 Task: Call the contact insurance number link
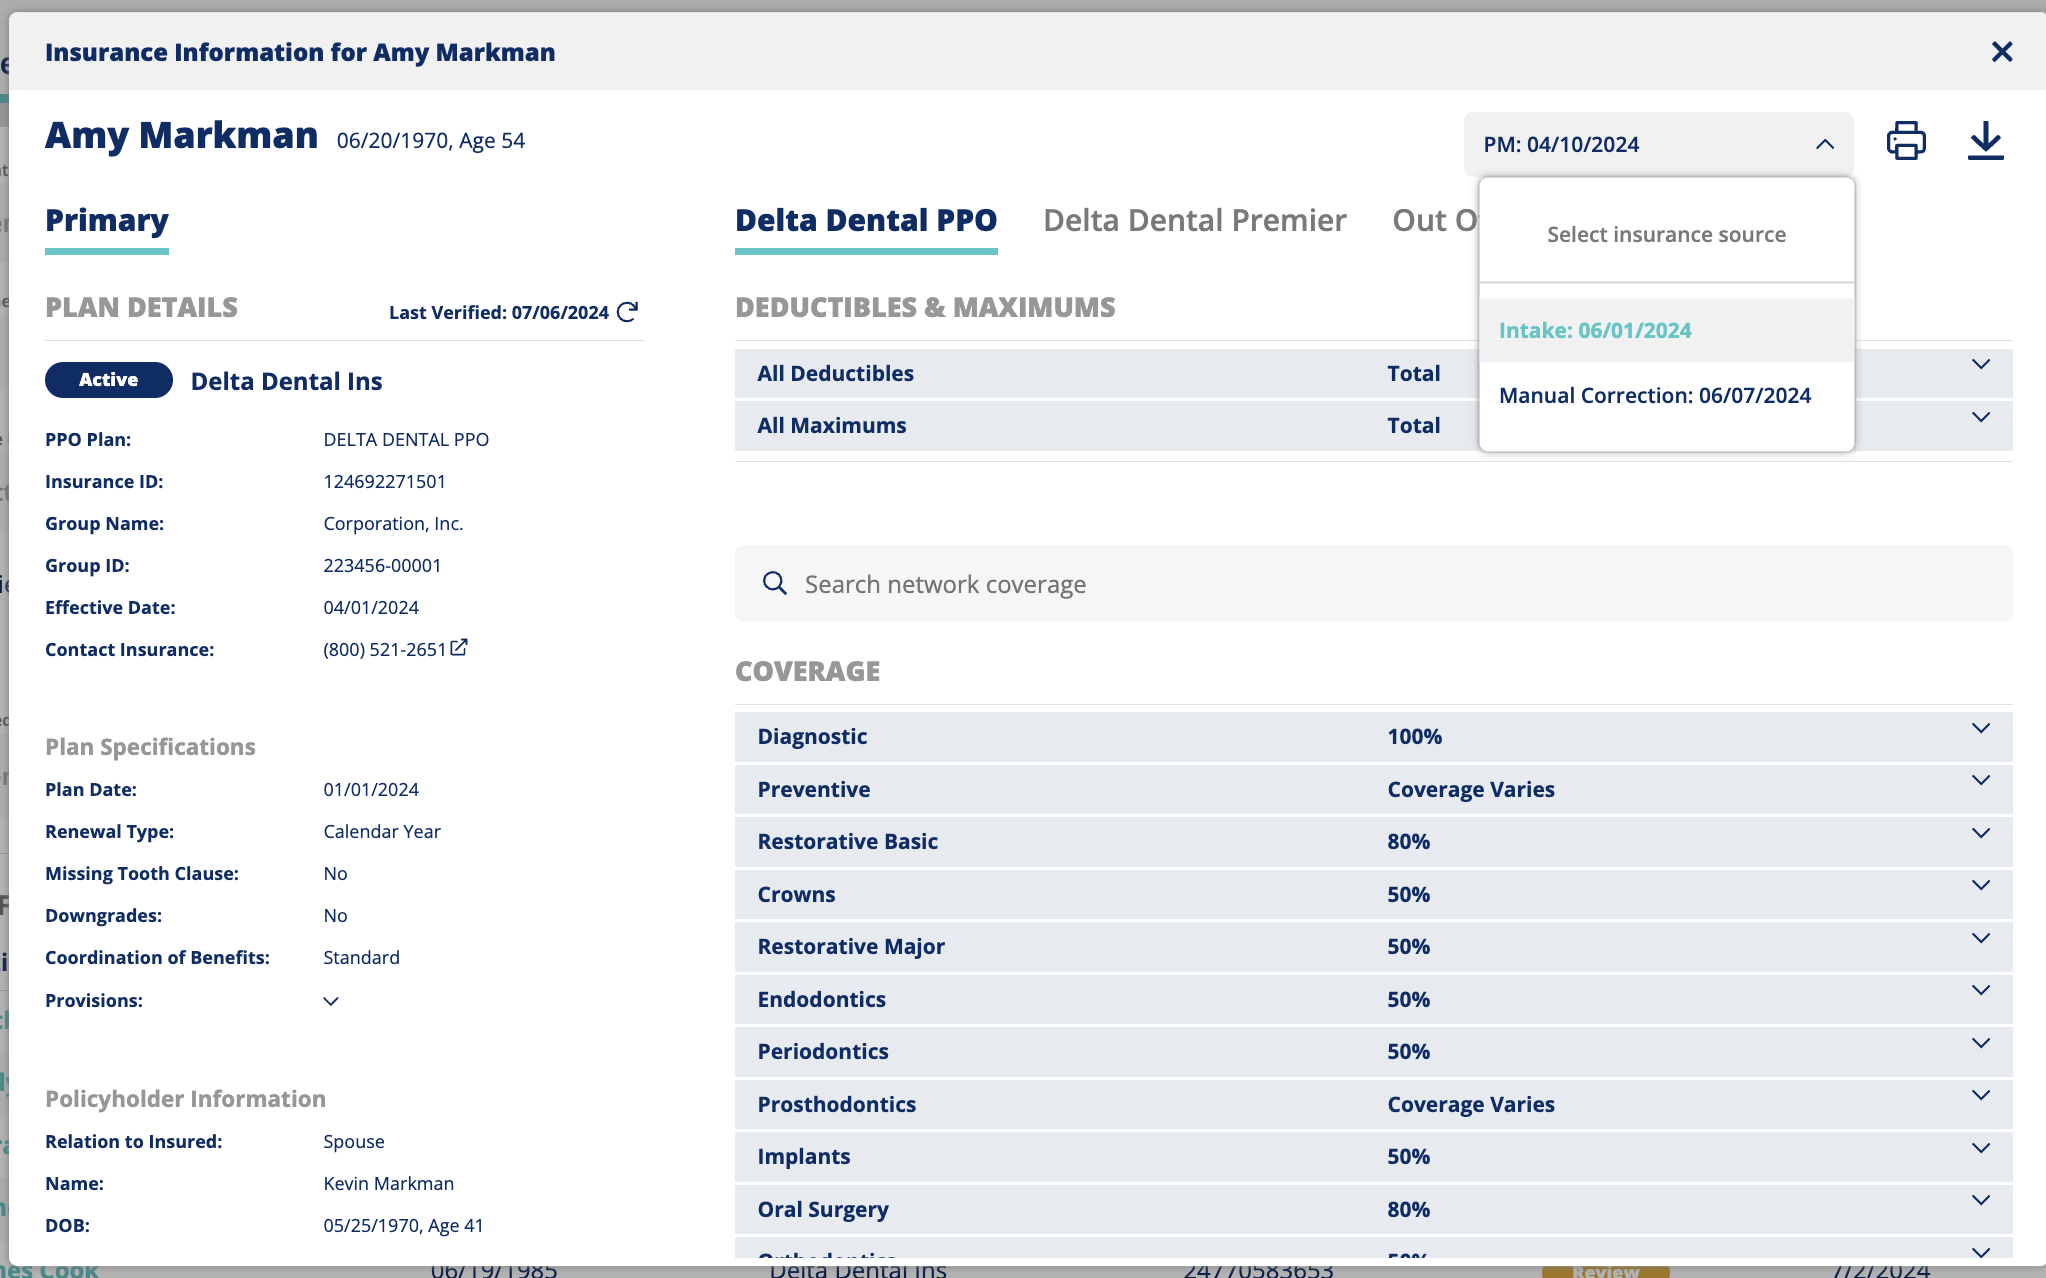tap(386, 648)
